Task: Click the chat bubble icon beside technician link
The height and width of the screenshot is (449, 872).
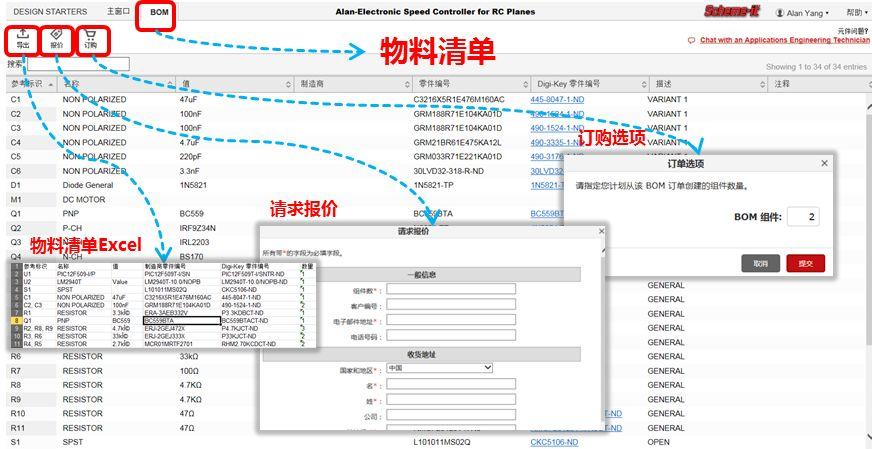Action: point(691,40)
